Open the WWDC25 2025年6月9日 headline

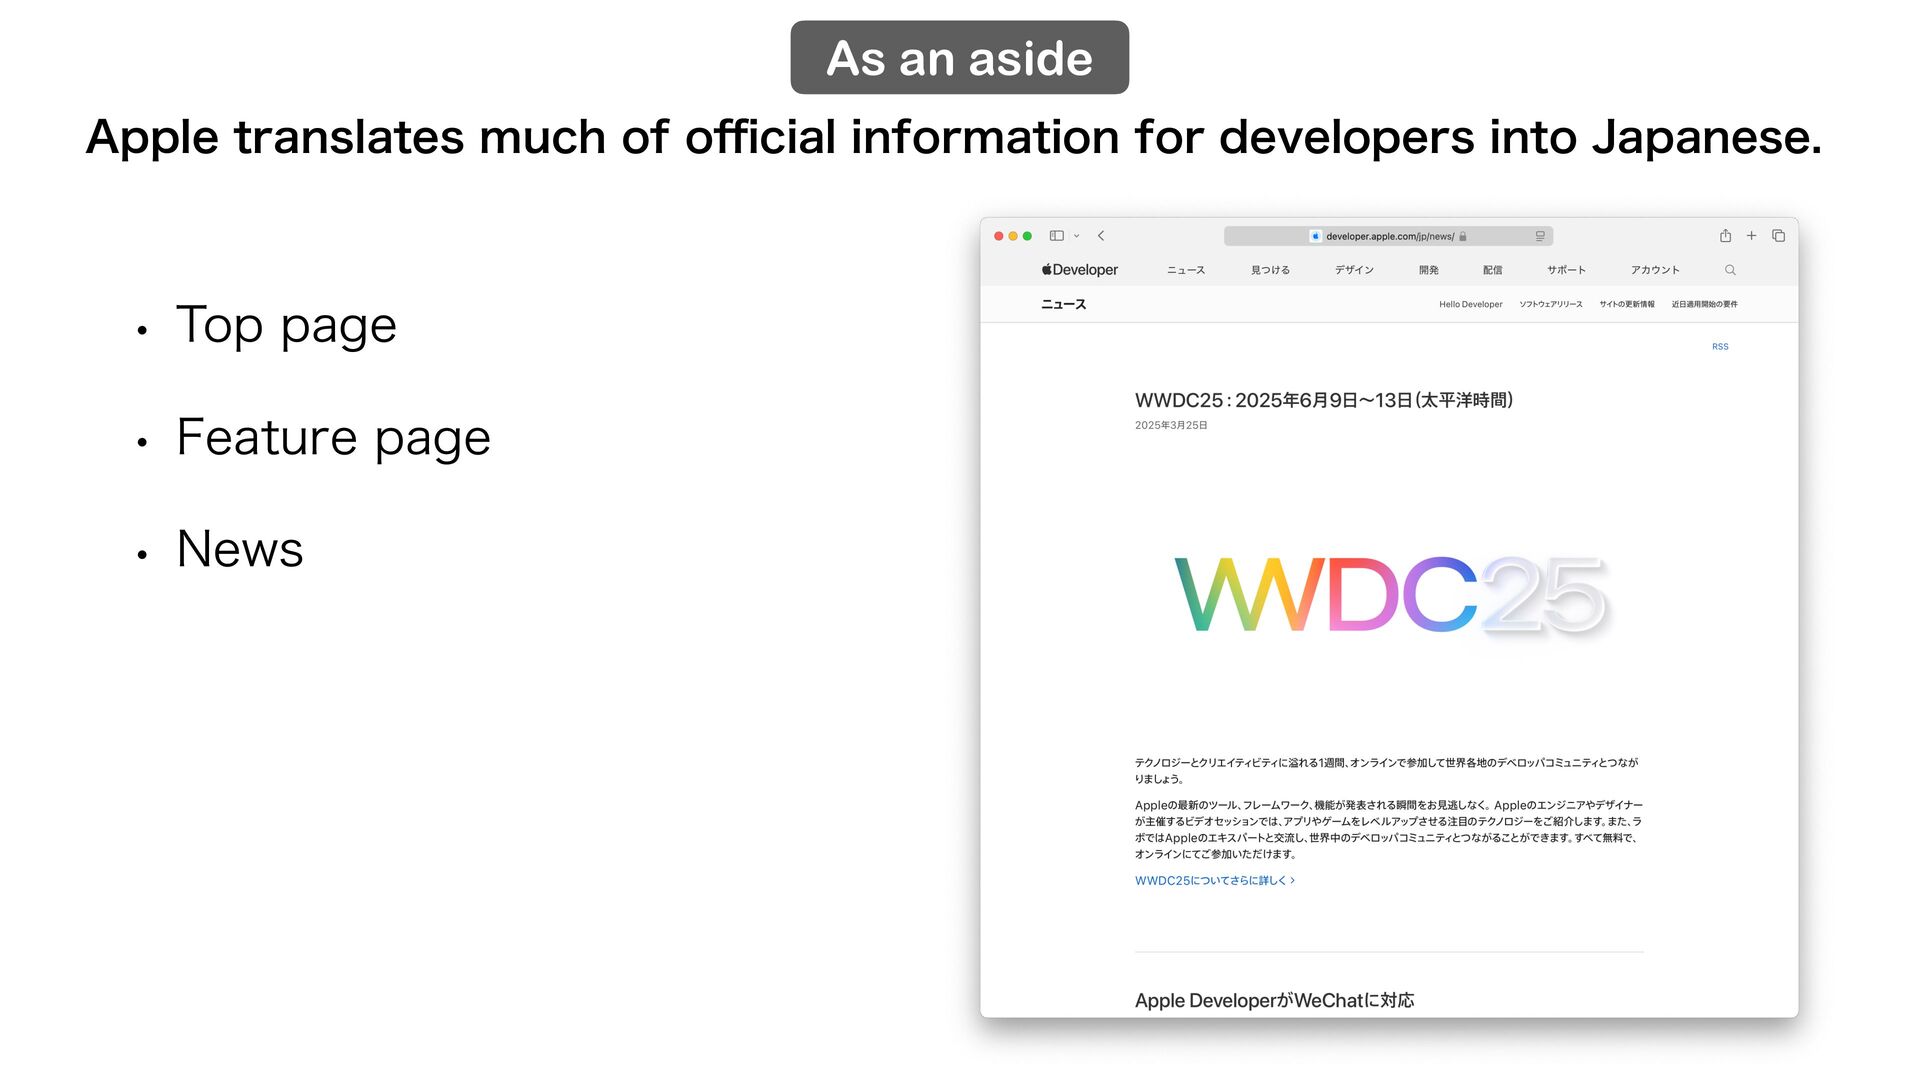point(1324,400)
